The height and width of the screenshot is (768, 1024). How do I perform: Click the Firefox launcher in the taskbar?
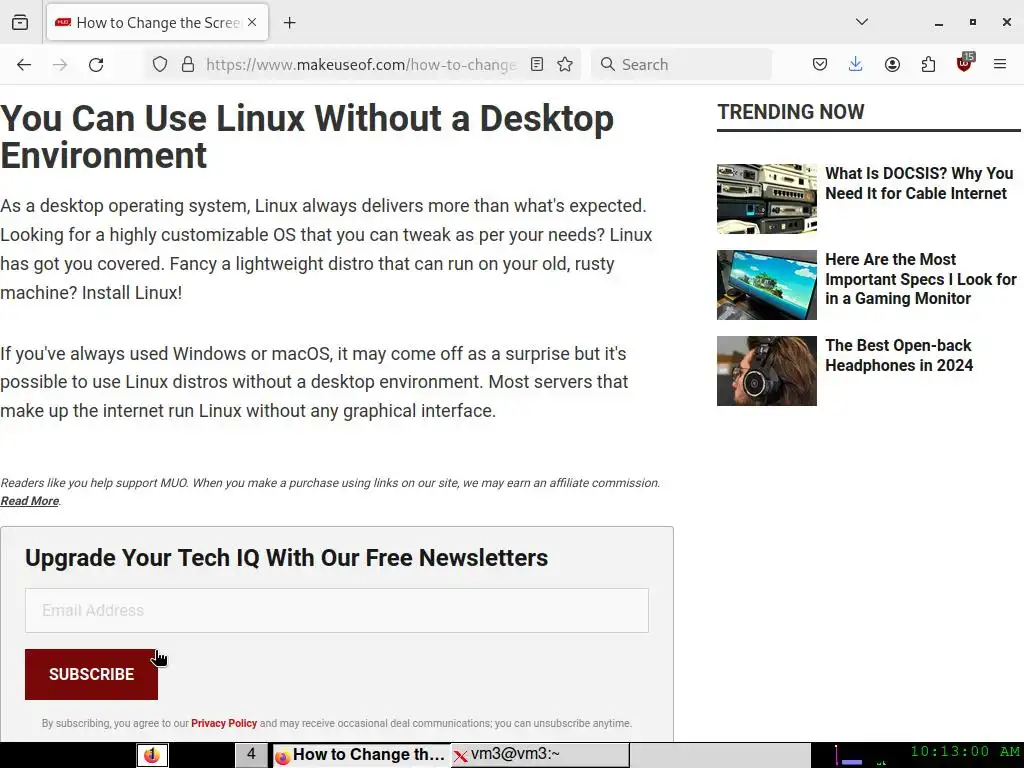152,755
